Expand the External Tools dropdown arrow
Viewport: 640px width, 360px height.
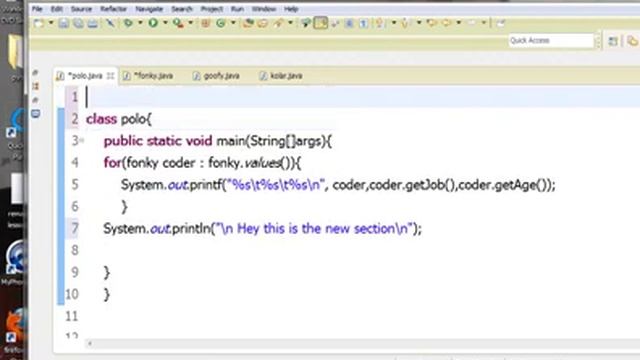[x=190, y=23]
